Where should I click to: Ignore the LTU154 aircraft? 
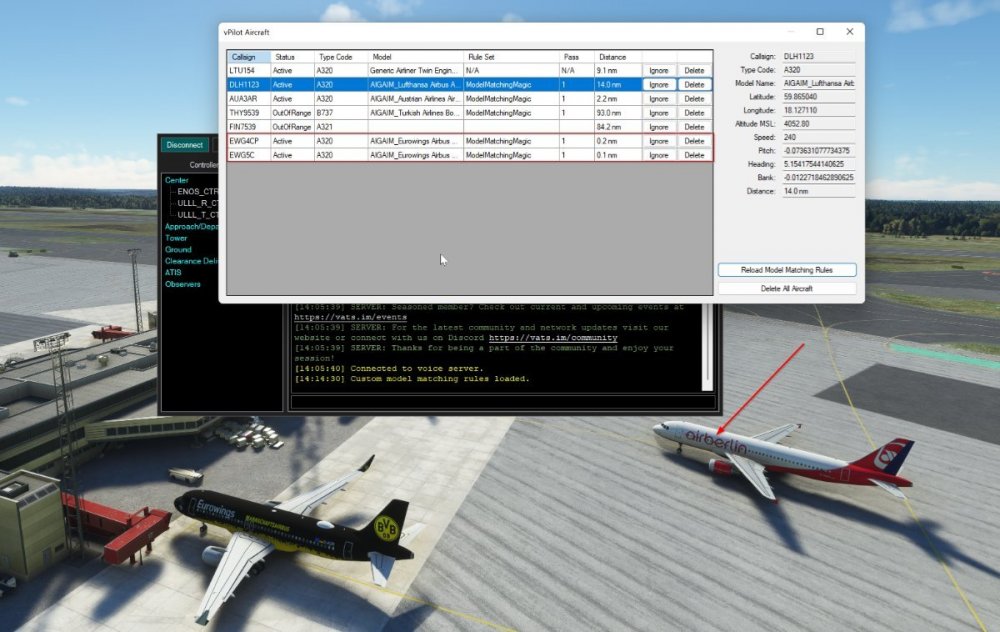point(660,70)
